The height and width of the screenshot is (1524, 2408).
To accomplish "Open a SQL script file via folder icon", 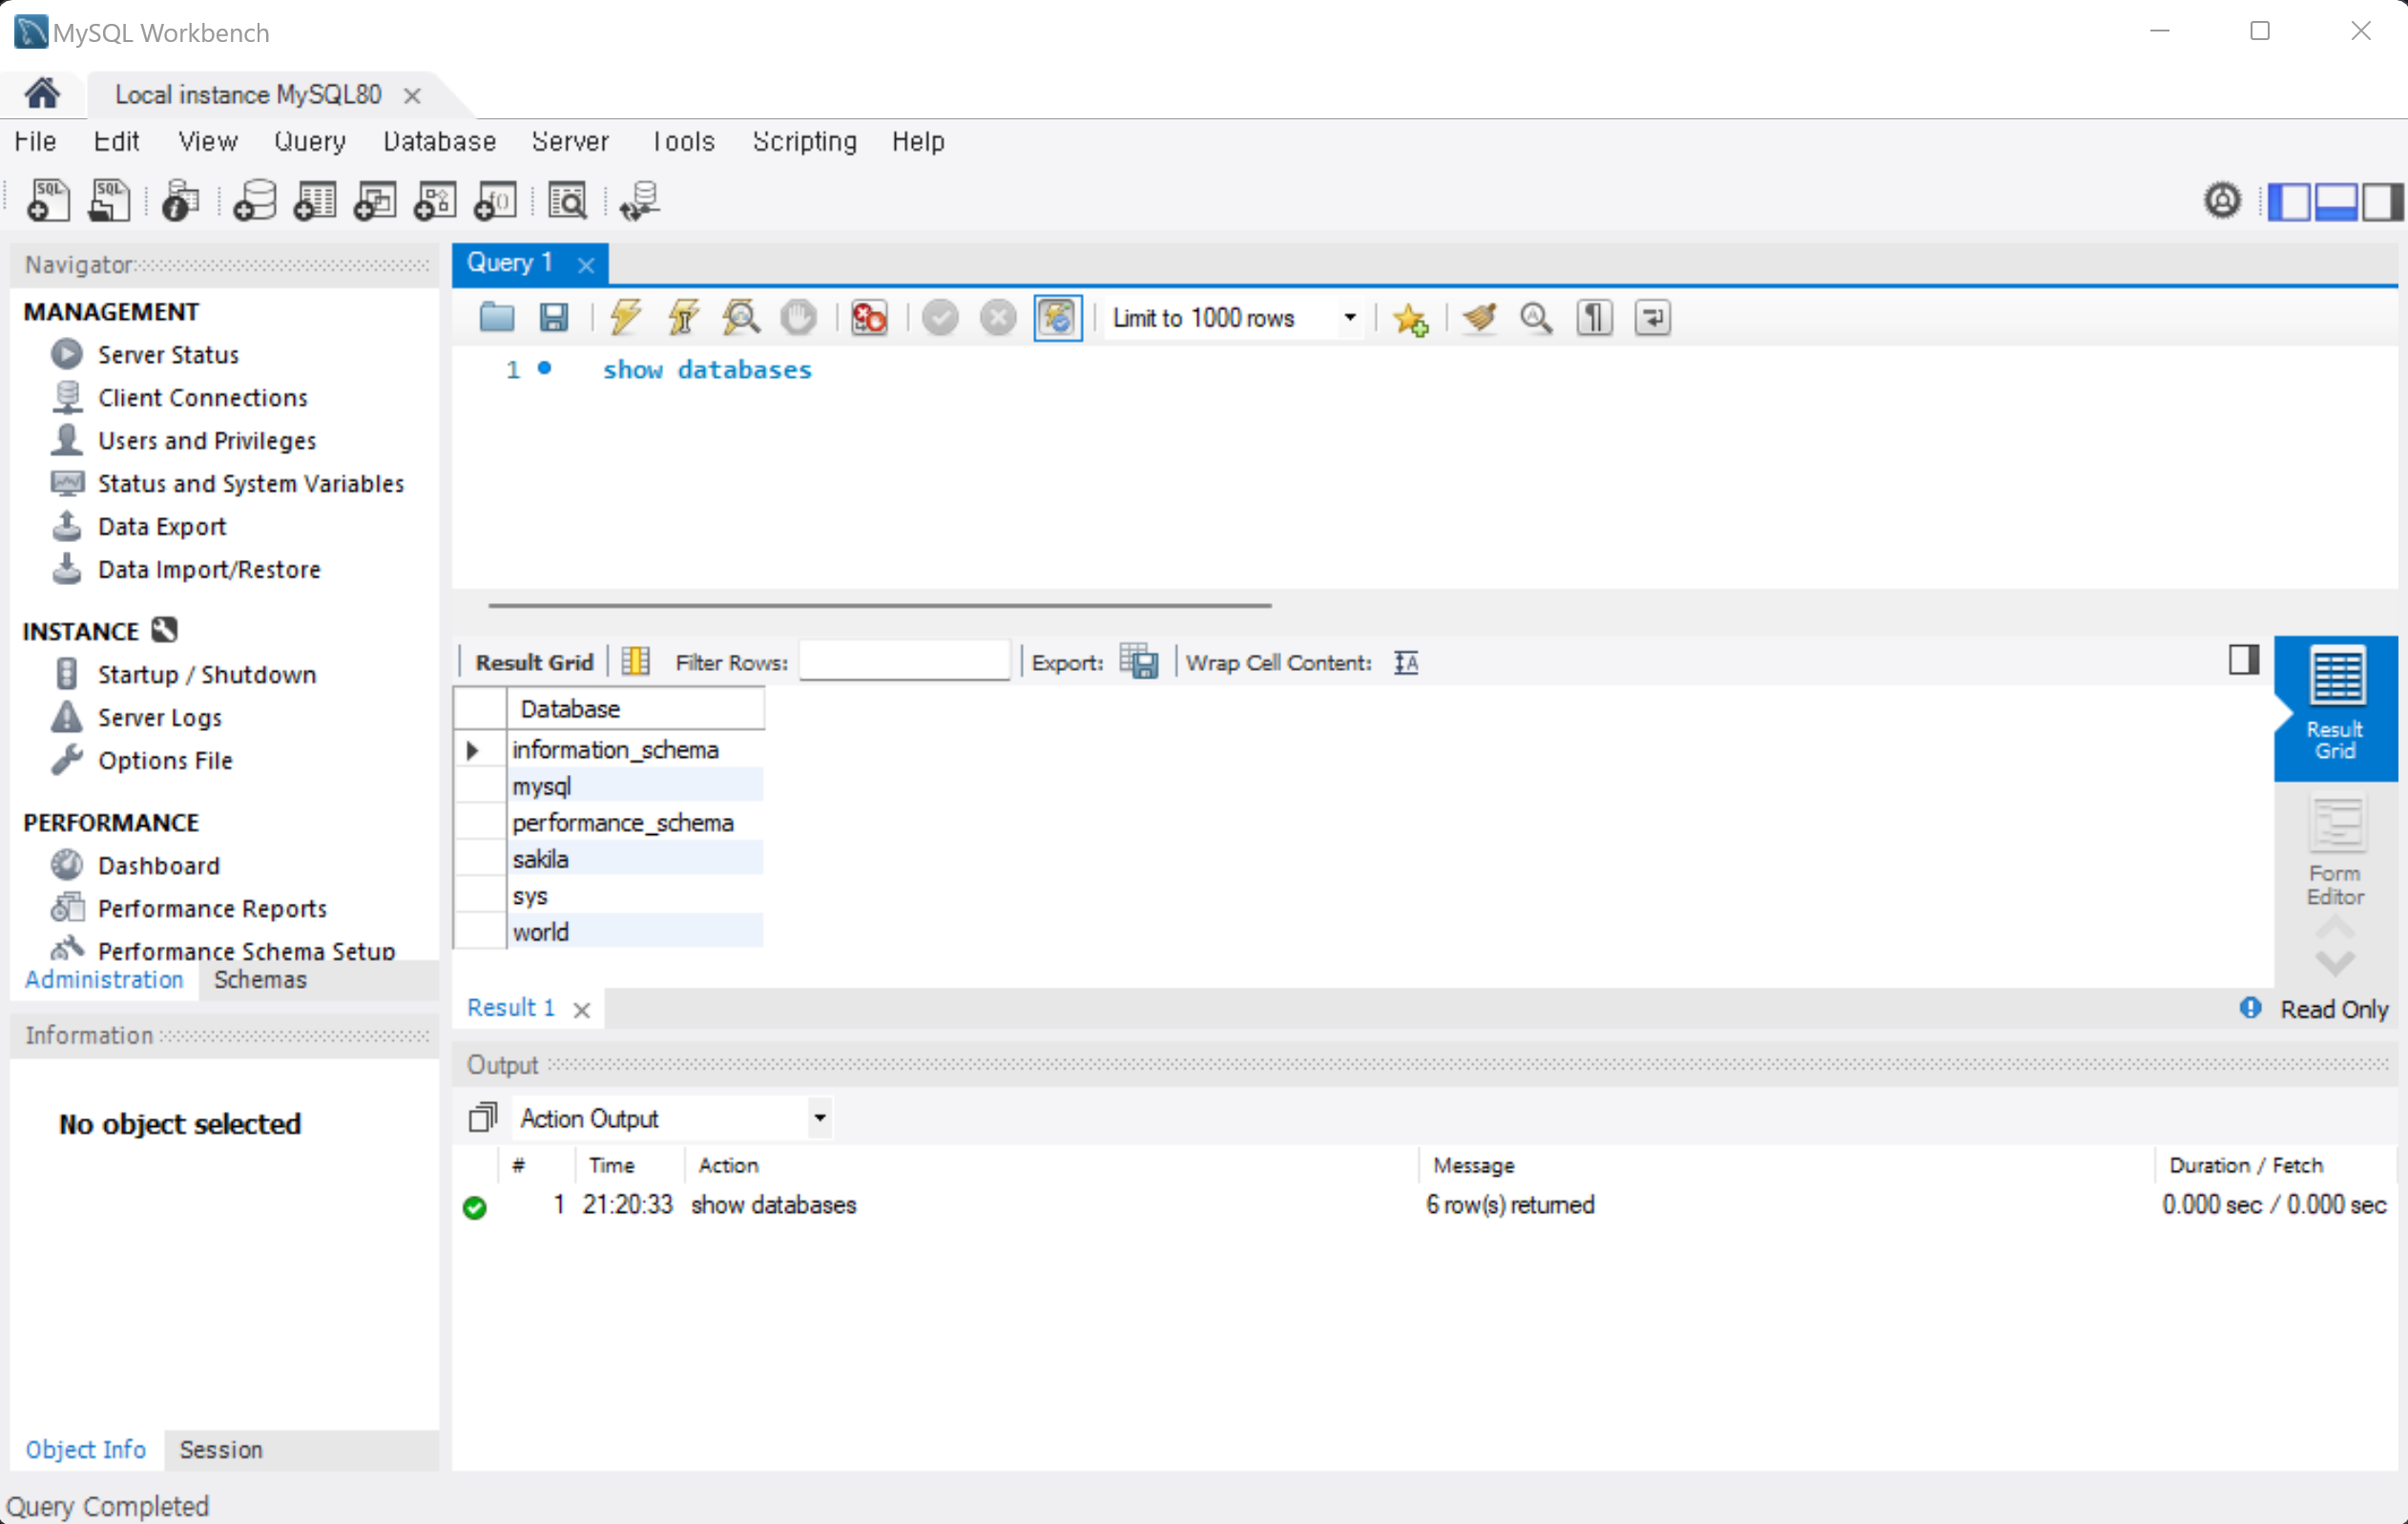I will pyautogui.click(x=497, y=318).
